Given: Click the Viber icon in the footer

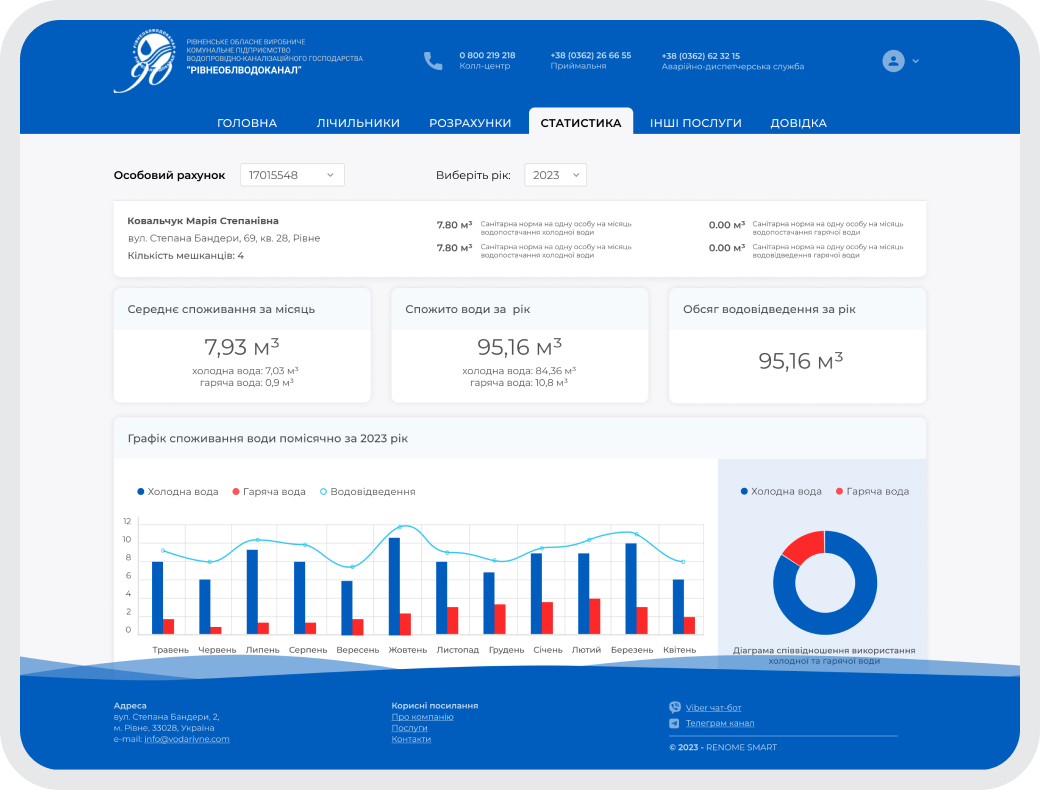Looking at the screenshot, I should click(675, 707).
